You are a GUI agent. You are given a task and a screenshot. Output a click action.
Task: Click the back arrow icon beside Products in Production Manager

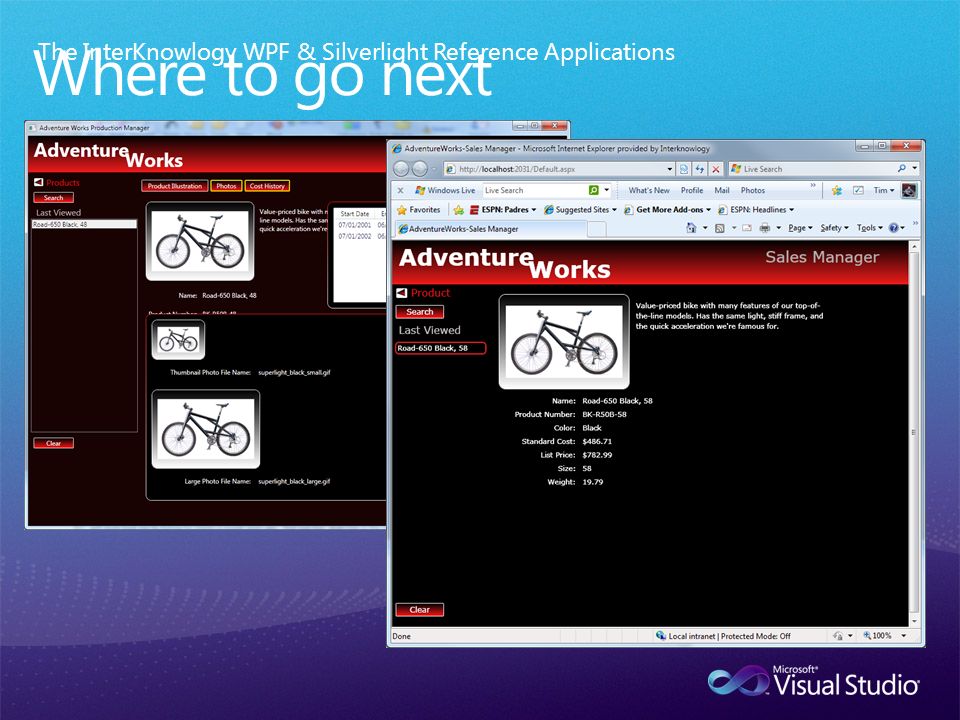[39, 182]
